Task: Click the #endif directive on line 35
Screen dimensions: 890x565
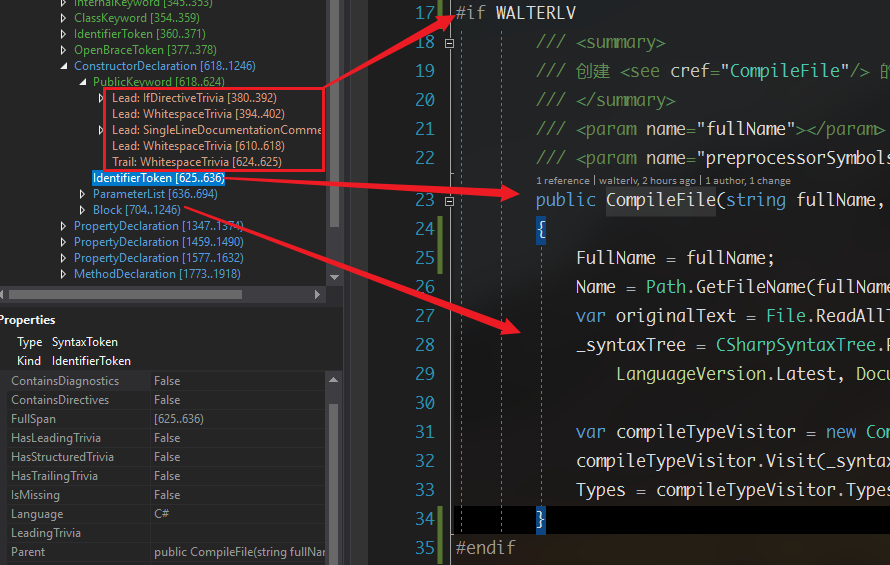Action: coord(485,548)
